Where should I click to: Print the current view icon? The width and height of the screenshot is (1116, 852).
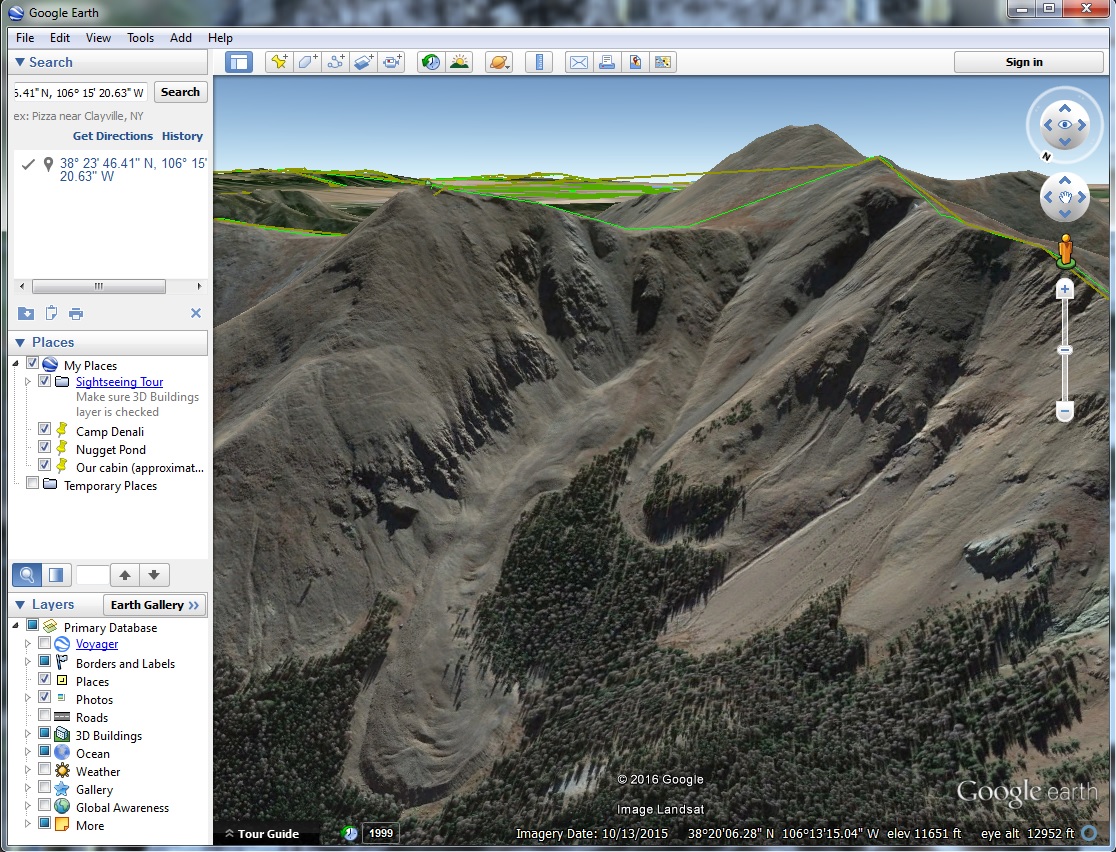[x=606, y=62]
